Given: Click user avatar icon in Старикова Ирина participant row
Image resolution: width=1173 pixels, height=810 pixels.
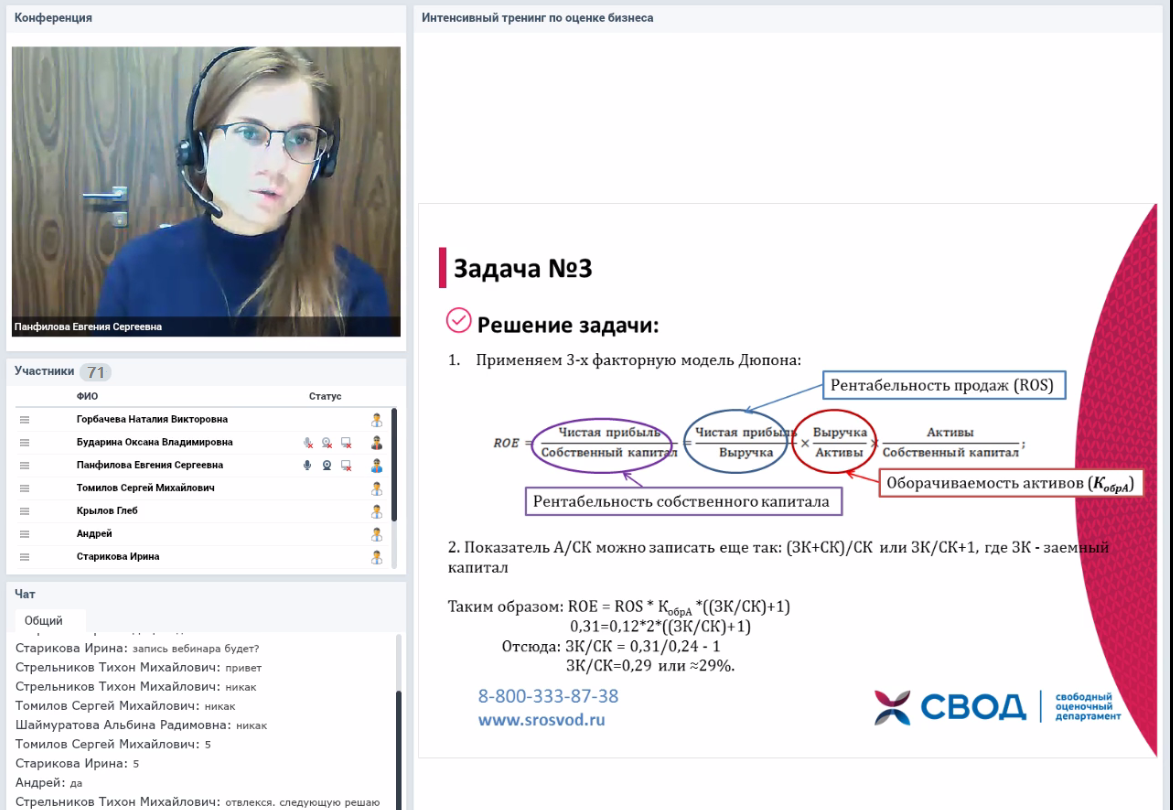Looking at the screenshot, I should (x=377, y=557).
